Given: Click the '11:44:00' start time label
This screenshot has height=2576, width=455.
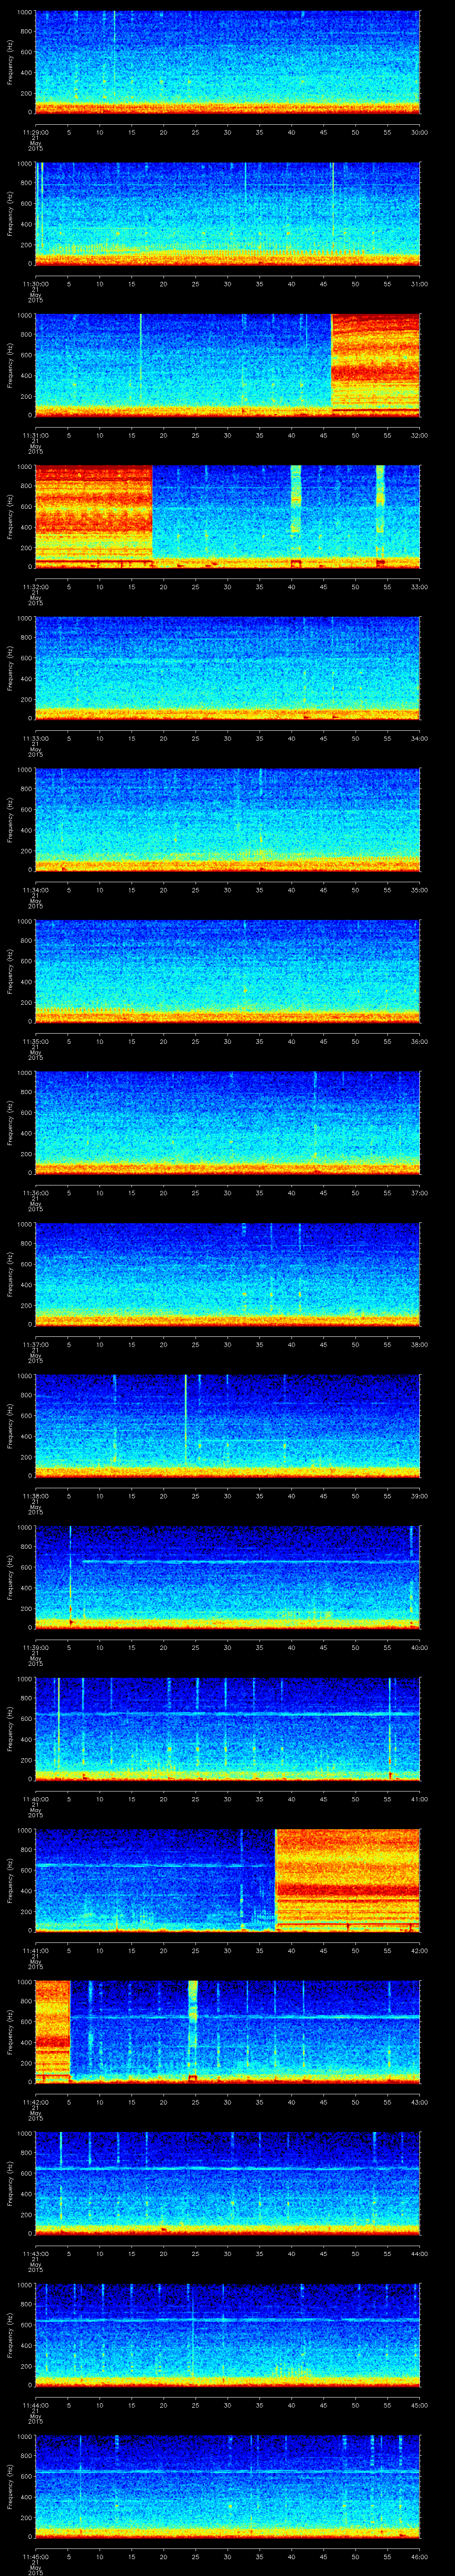Looking at the screenshot, I should [x=35, y=2404].
